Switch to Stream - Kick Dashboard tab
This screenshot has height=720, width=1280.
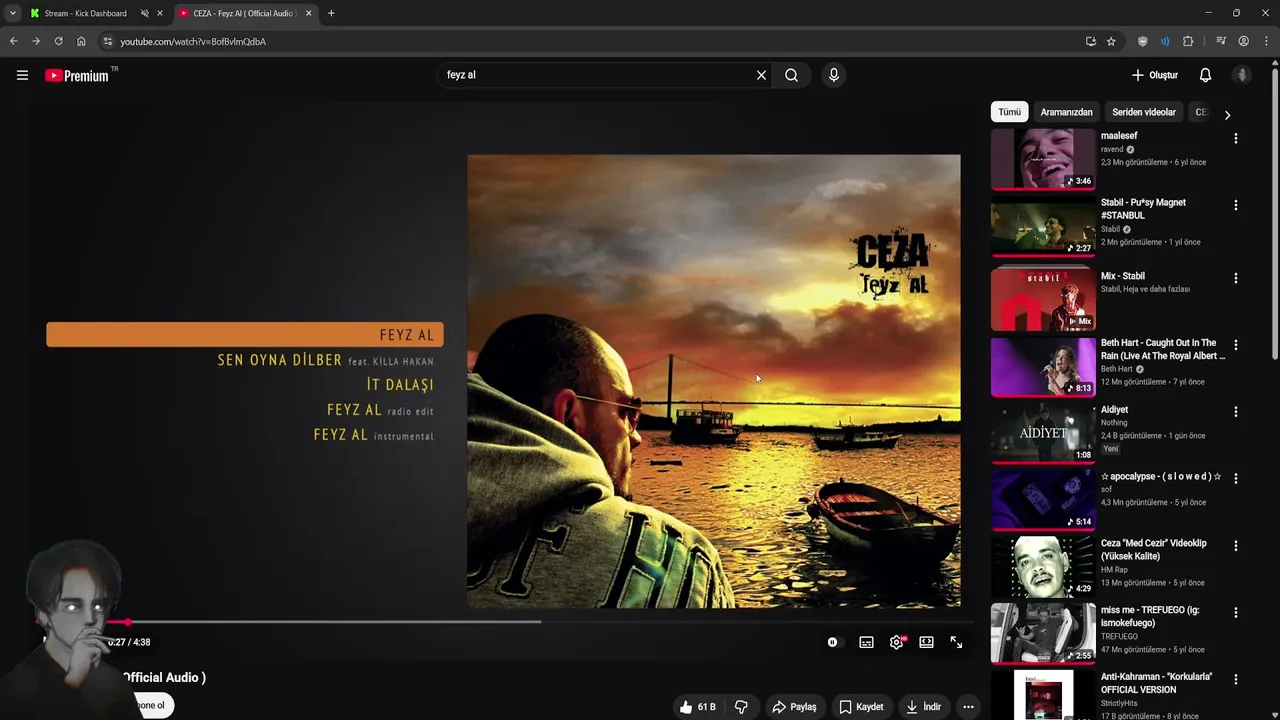pyautogui.click(x=85, y=13)
